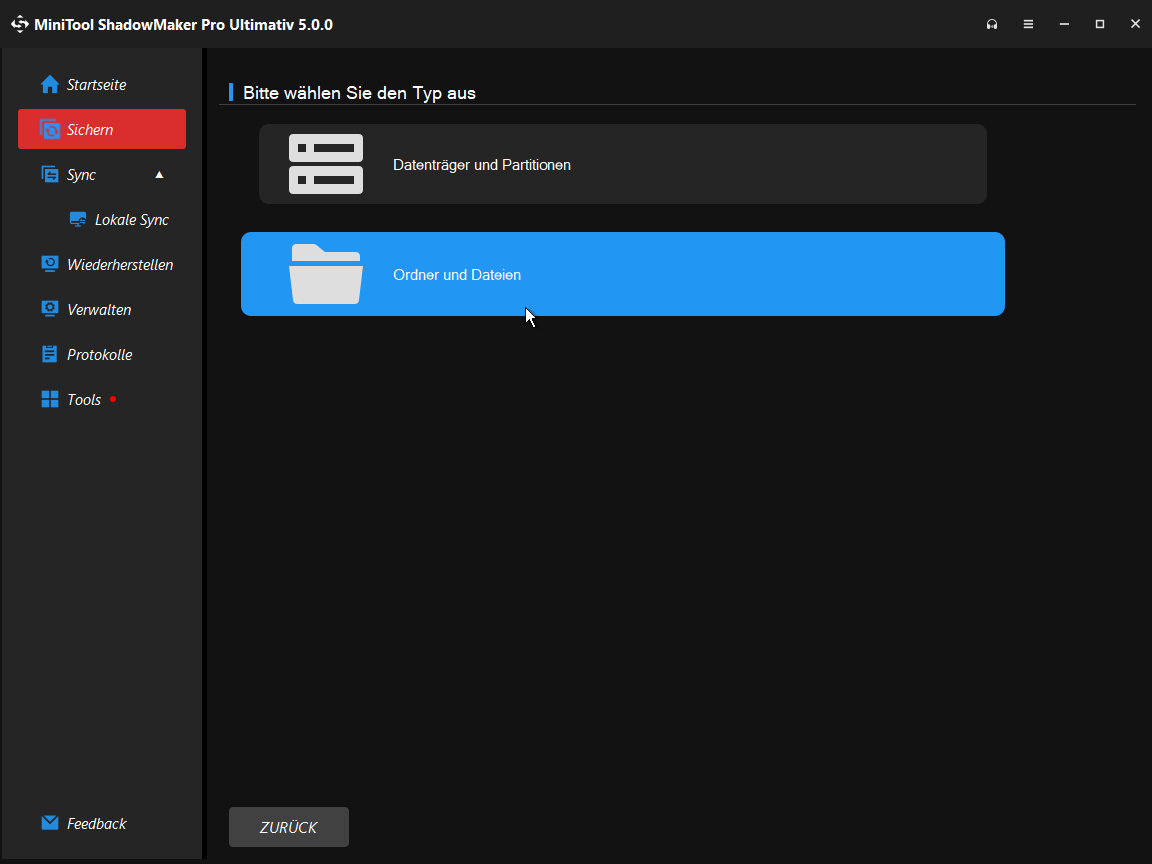Close the ShadowMaker window

click(x=1135, y=24)
